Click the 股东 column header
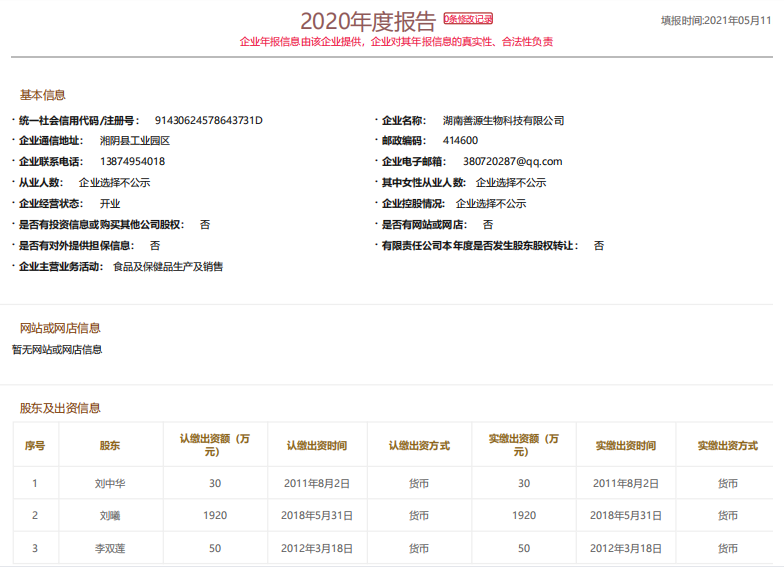The width and height of the screenshot is (784, 567). [110, 445]
